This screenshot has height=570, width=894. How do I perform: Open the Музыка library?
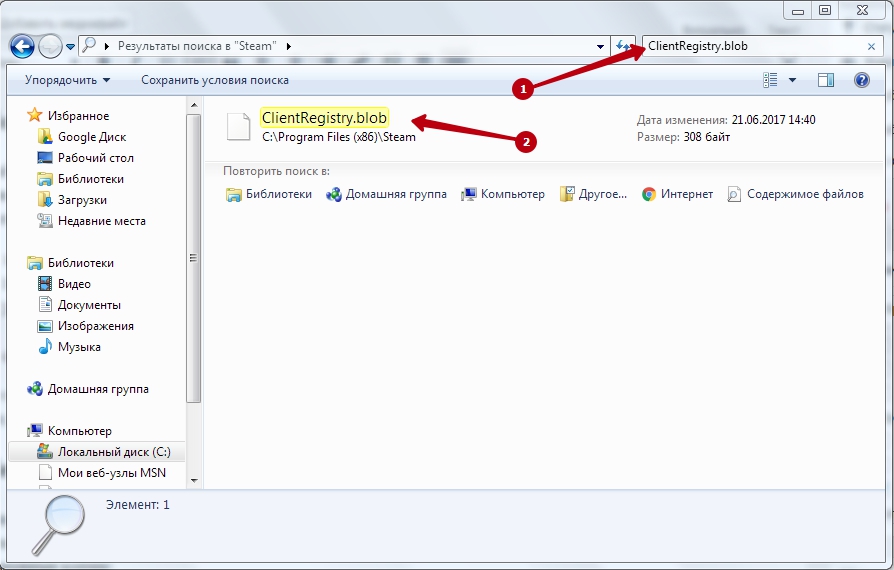click(x=79, y=347)
